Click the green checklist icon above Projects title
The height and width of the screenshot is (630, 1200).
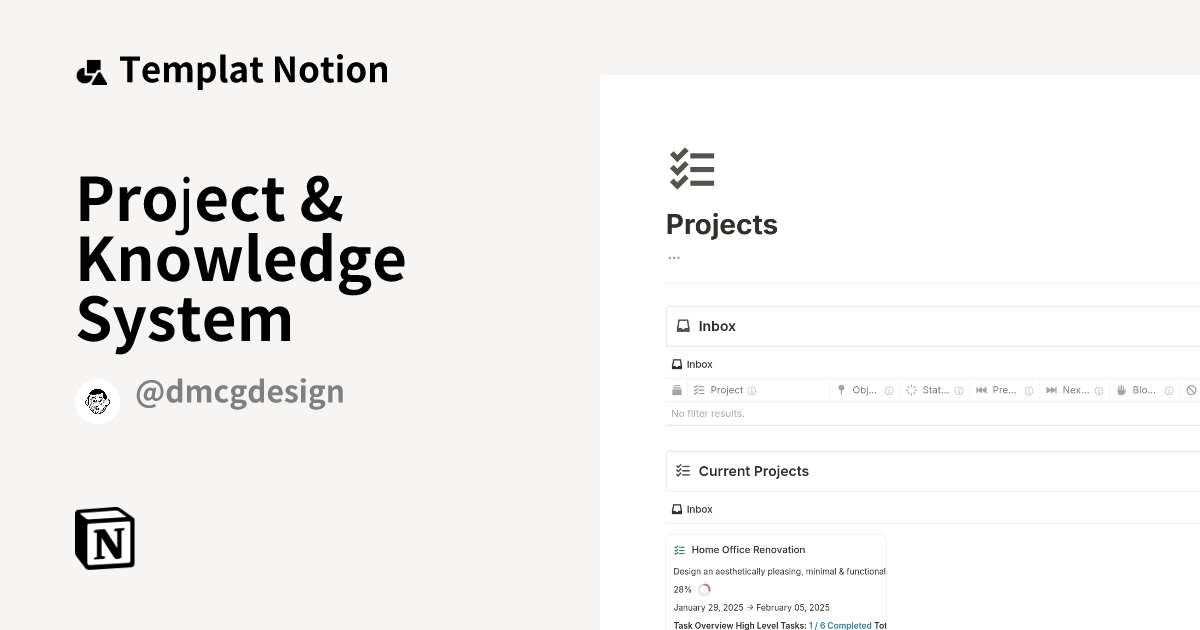point(692,169)
